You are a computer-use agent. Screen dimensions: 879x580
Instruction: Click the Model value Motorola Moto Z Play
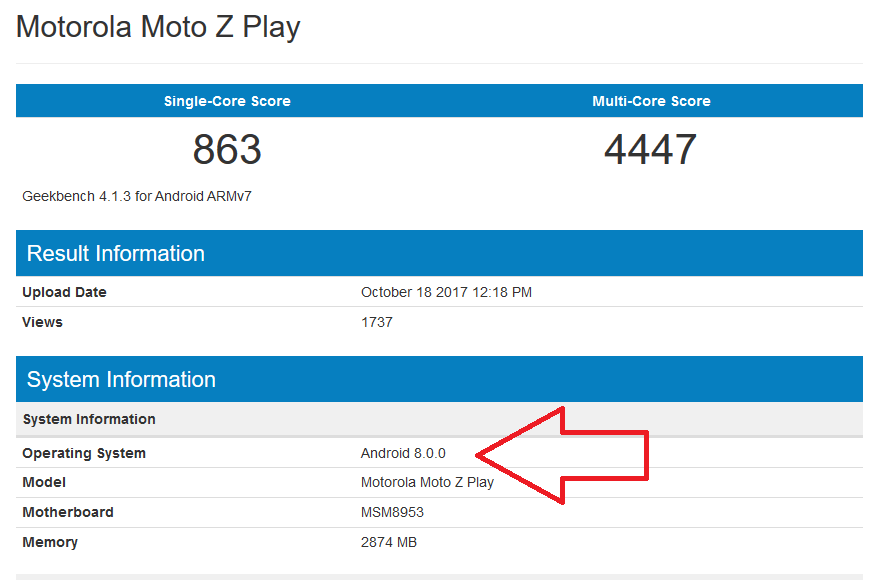(x=427, y=482)
